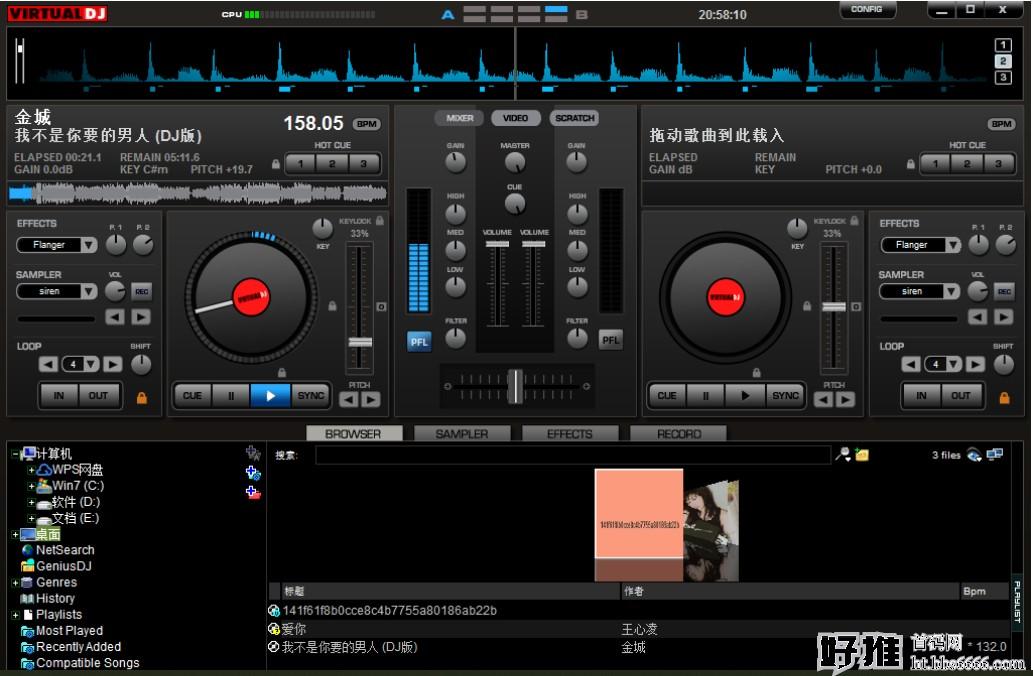Set left deck loop IN point

(x=59, y=396)
